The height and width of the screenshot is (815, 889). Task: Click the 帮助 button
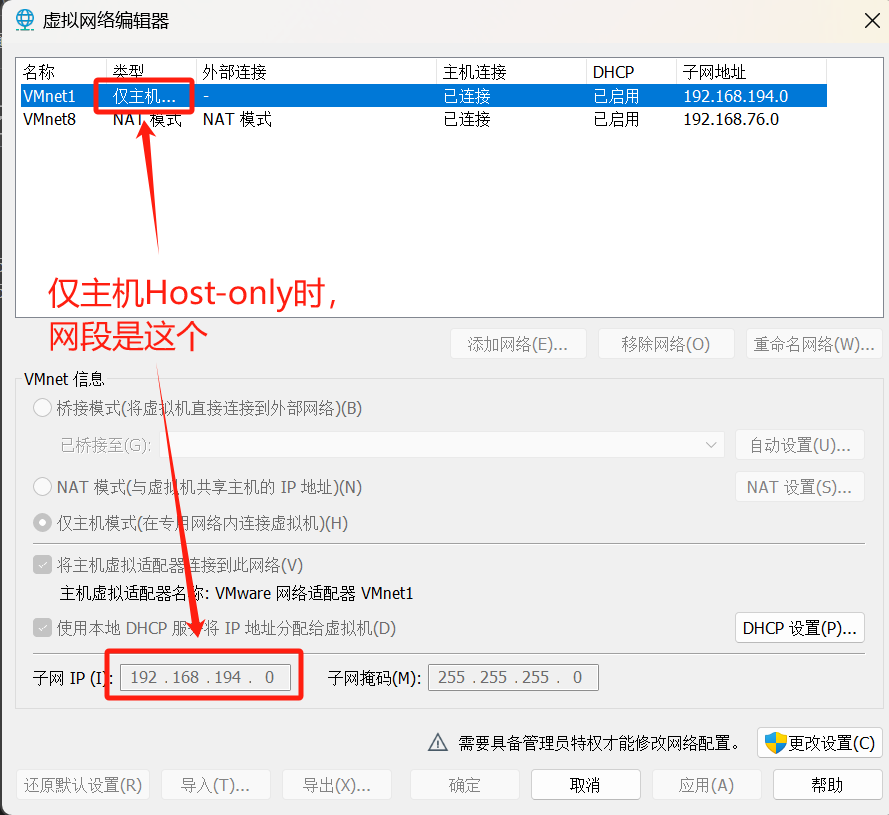click(828, 785)
